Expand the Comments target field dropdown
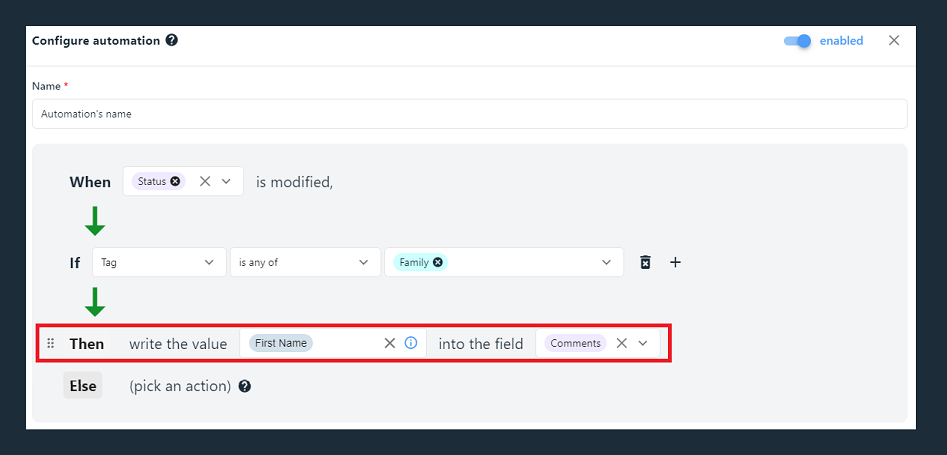Image resolution: width=947 pixels, height=455 pixels. click(643, 343)
